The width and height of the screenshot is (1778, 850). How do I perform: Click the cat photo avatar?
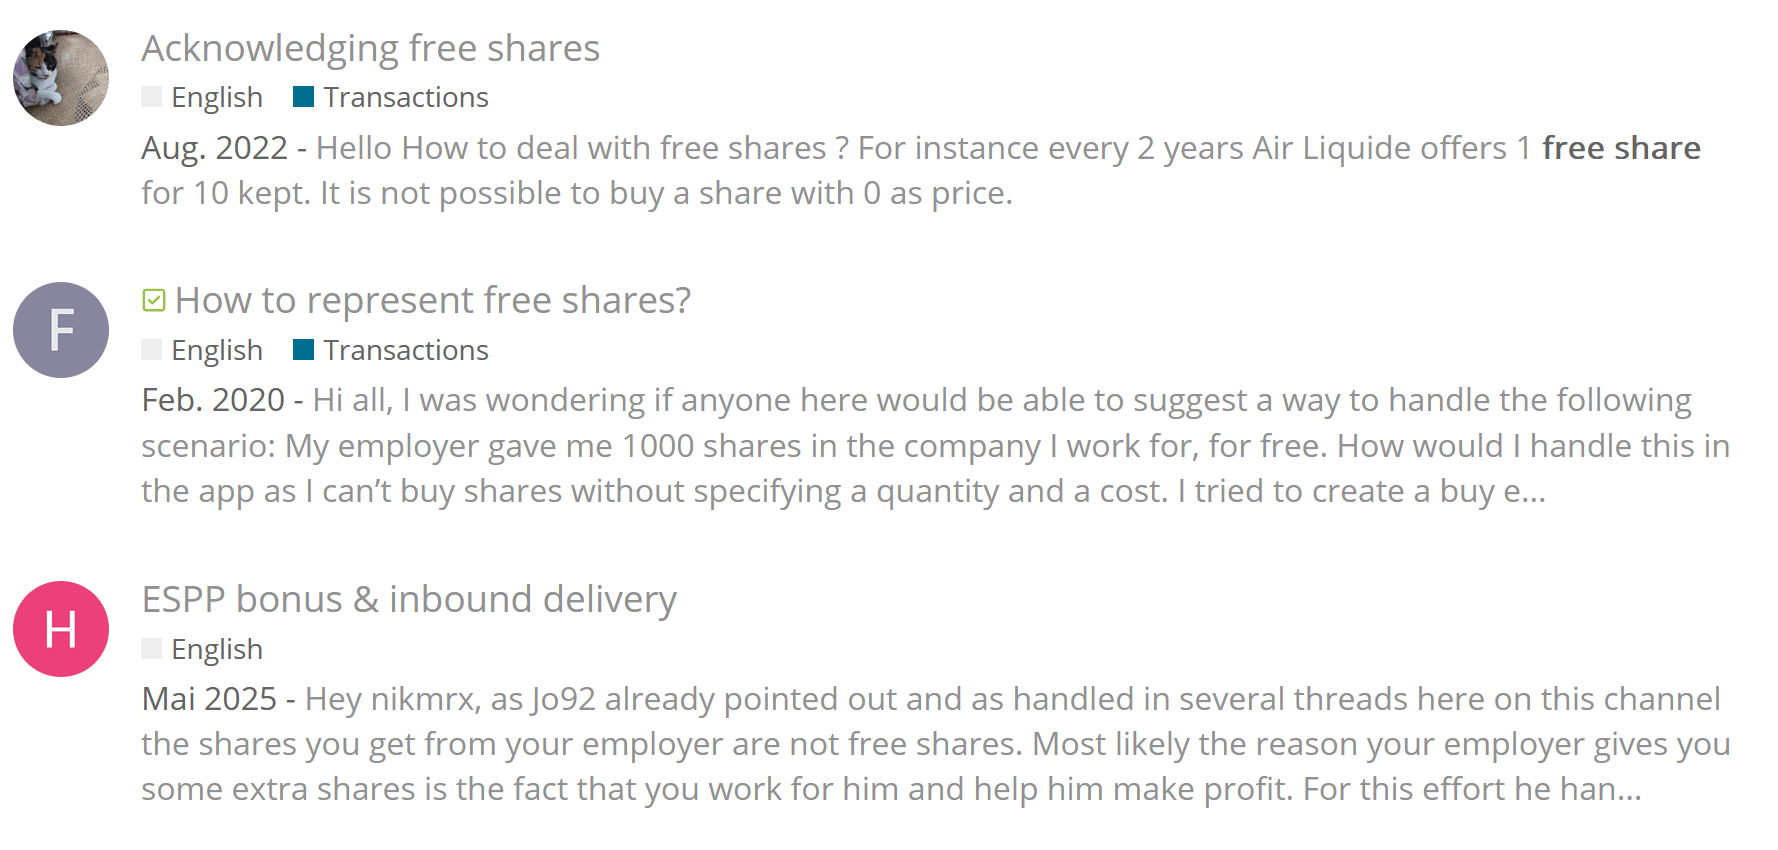click(x=61, y=78)
